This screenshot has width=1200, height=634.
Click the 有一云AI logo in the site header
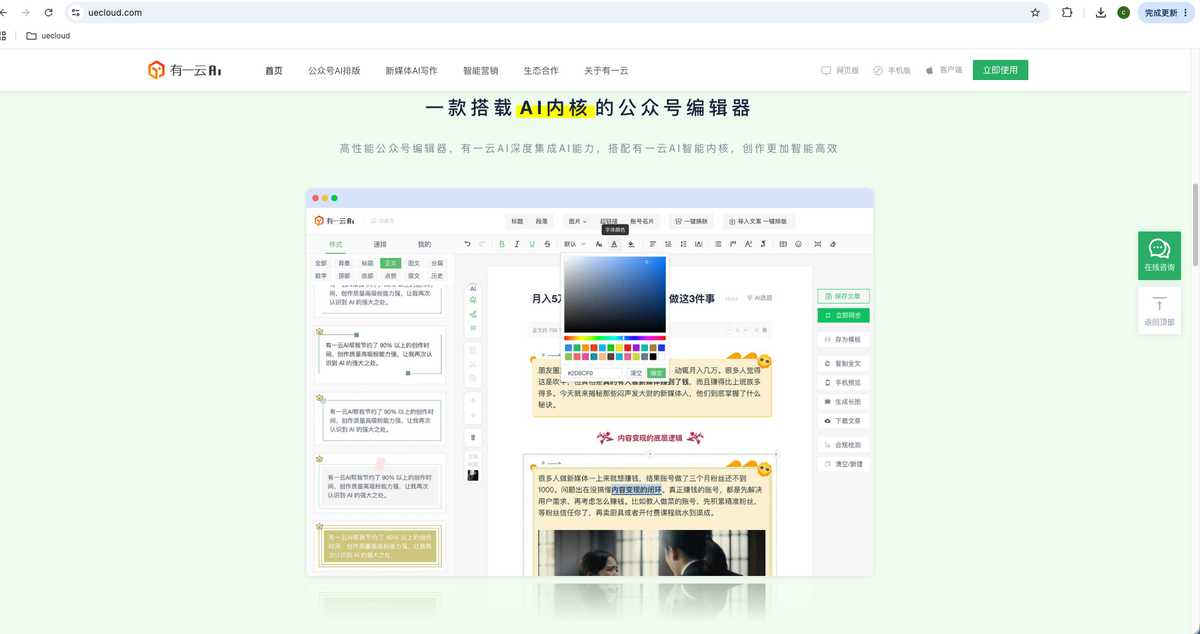[x=186, y=70]
